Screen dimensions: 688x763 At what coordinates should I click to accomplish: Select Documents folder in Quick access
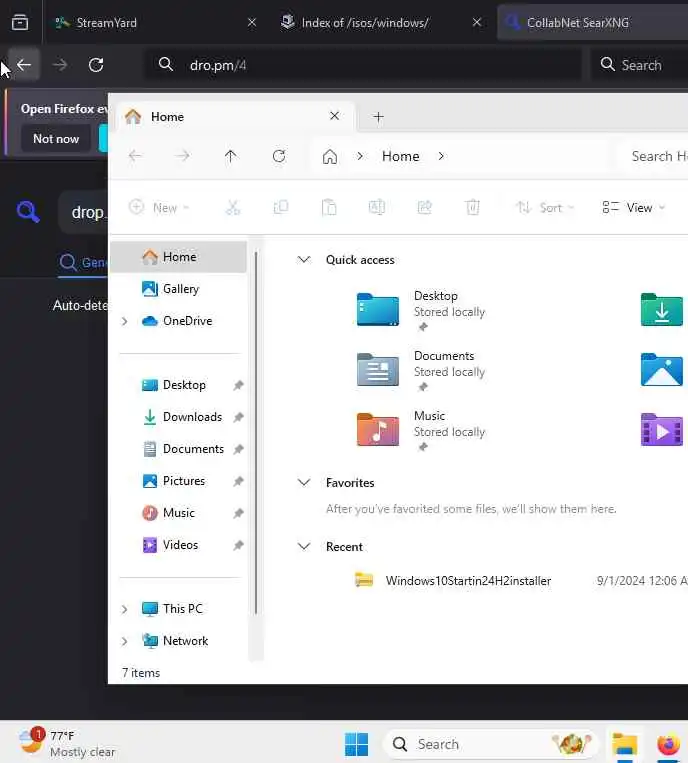(x=421, y=371)
